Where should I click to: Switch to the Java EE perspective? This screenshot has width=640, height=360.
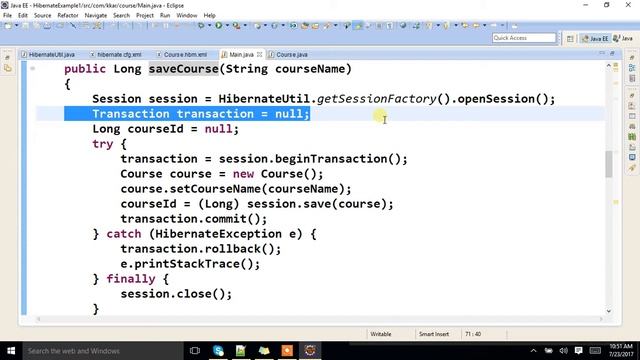click(595, 38)
